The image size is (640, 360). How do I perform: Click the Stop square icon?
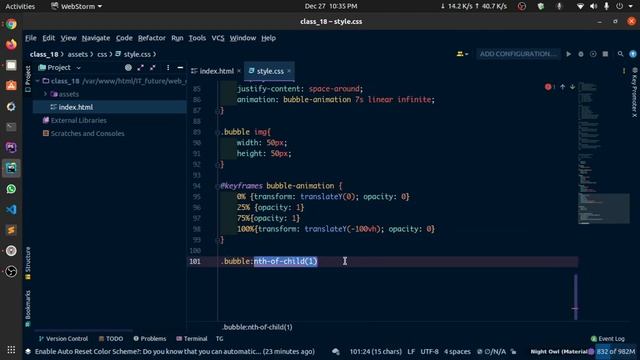coord(605,54)
